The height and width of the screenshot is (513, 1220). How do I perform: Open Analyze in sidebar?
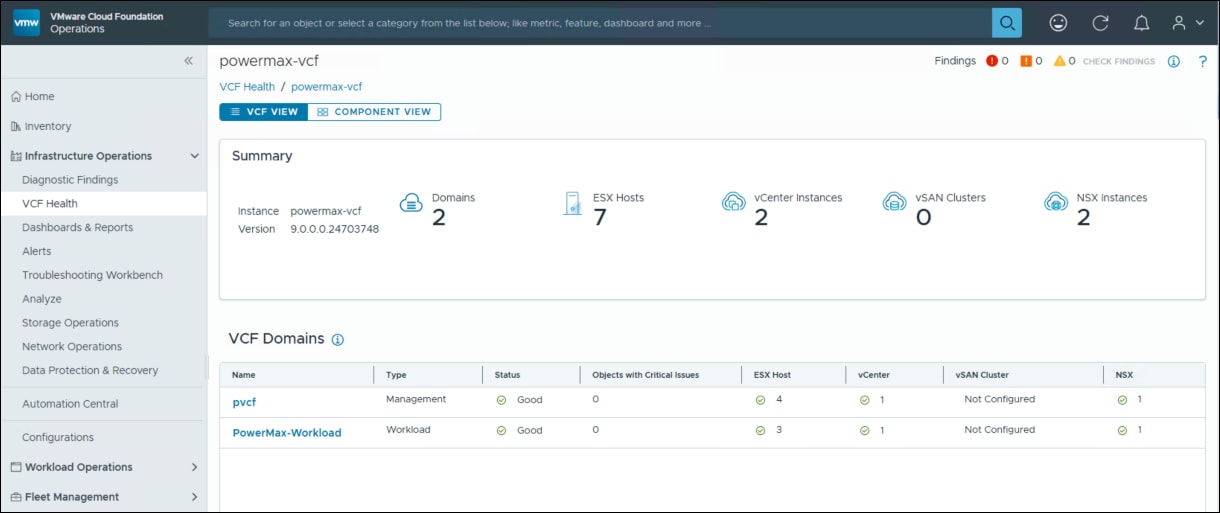(x=42, y=299)
